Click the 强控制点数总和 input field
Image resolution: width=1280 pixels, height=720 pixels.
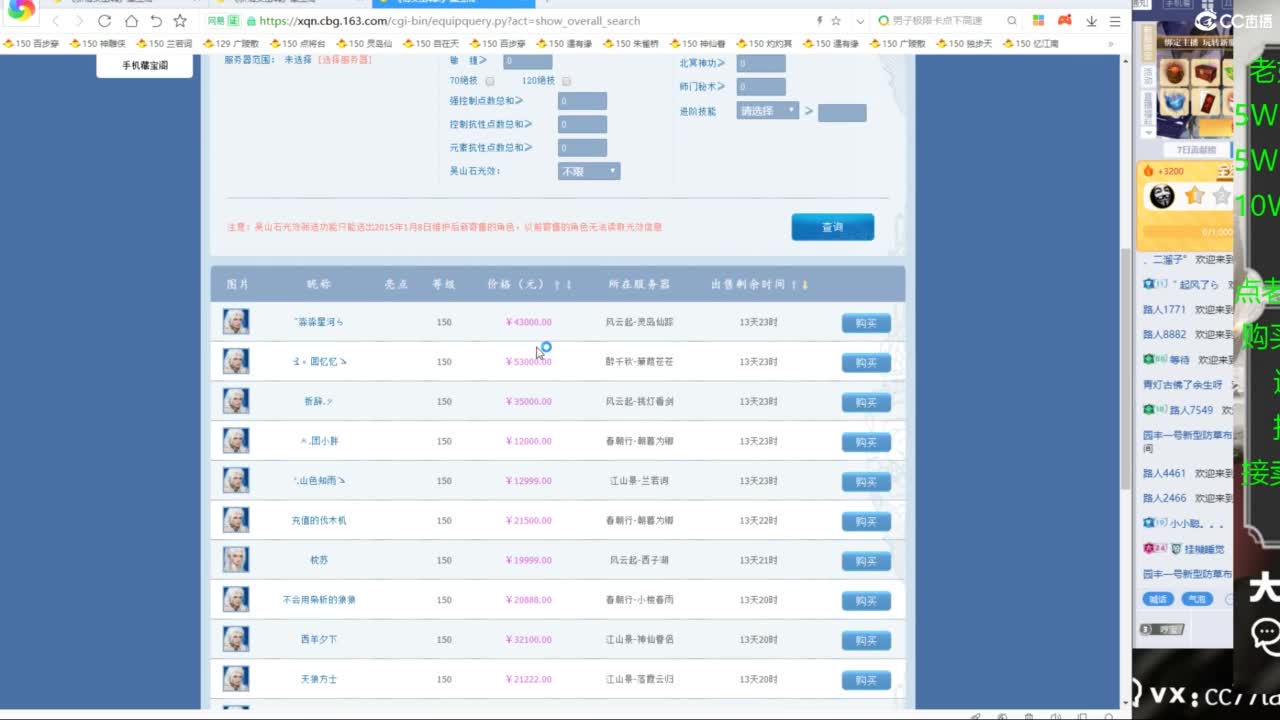coord(582,101)
